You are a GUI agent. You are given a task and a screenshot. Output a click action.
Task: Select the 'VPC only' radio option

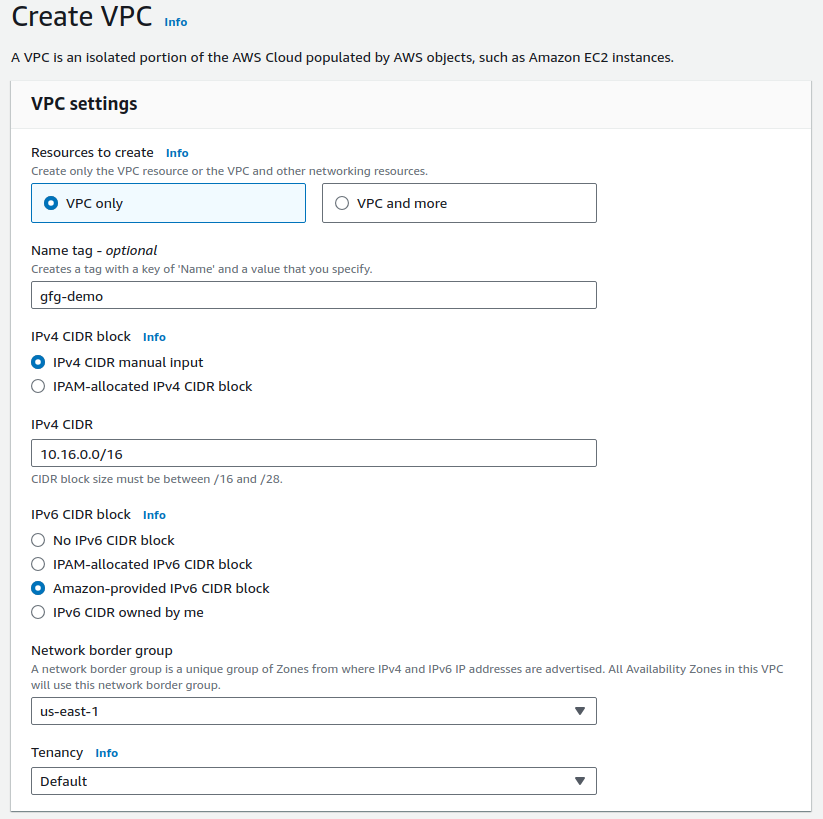coord(51,203)
